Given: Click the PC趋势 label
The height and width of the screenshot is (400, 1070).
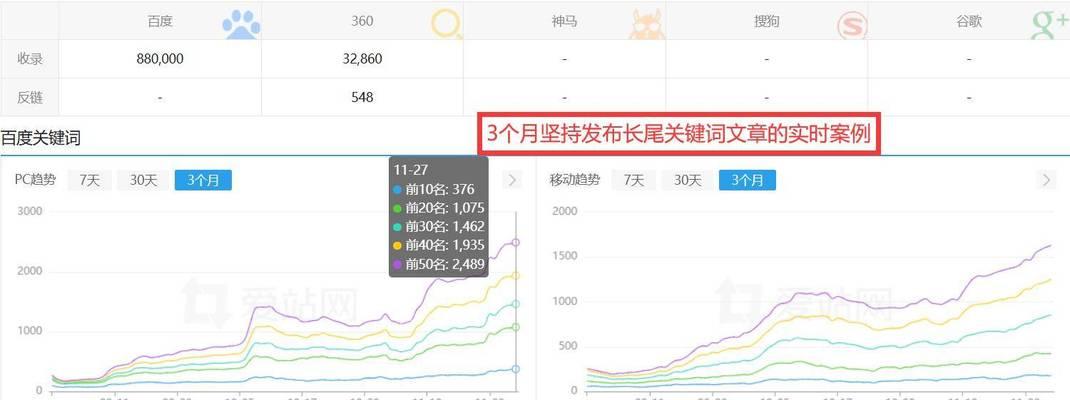Looking at the screenshot, I should 35,180.
